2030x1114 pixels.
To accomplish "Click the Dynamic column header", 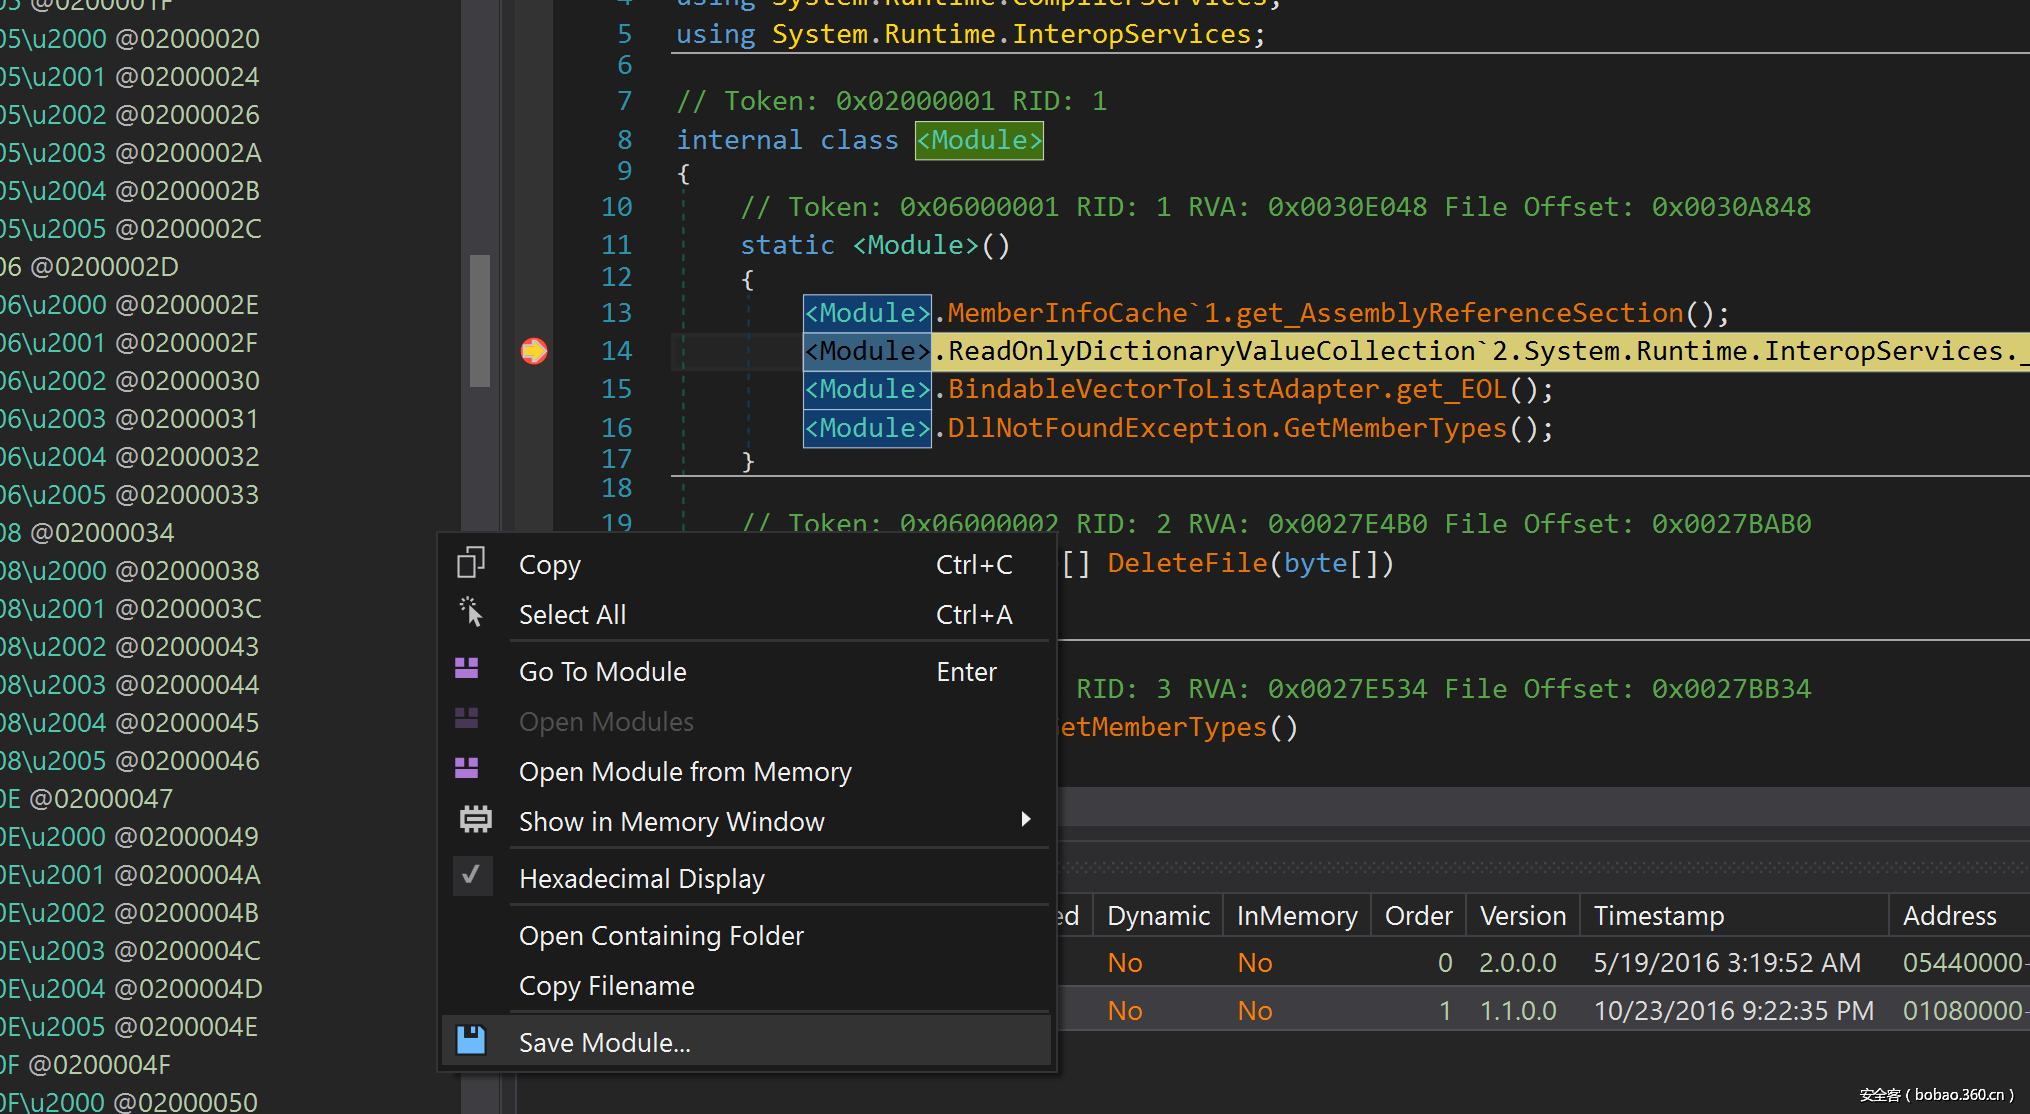I will pos(1158,916).
